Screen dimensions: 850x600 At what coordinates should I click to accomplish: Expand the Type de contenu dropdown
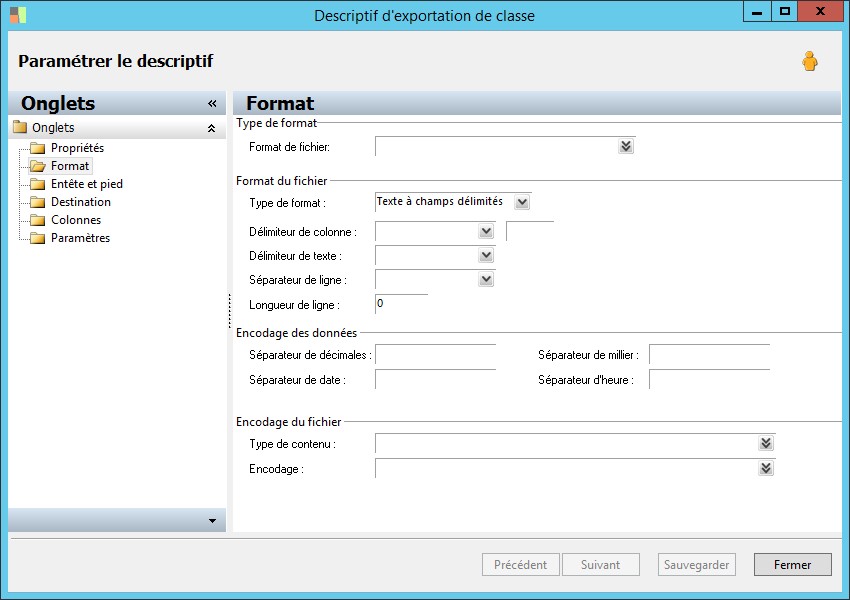pos(765,443)
